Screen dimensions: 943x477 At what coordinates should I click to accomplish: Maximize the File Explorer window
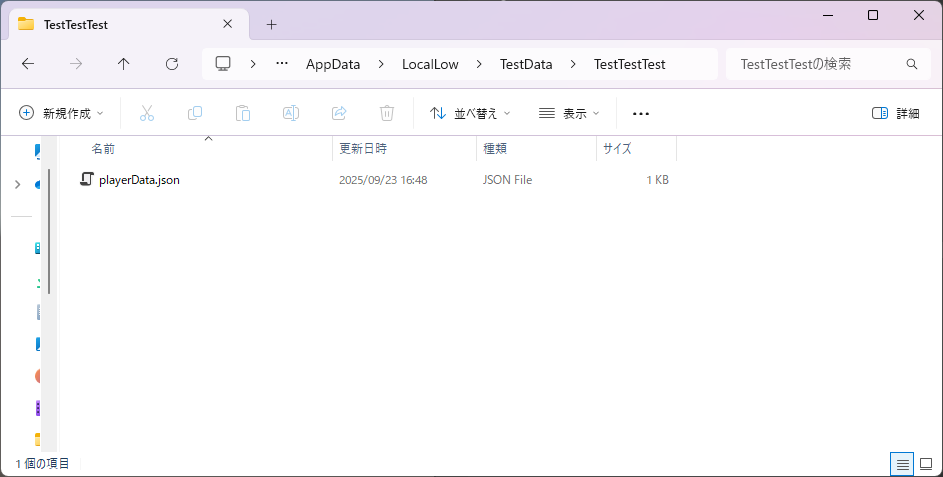tap(873, 16)
